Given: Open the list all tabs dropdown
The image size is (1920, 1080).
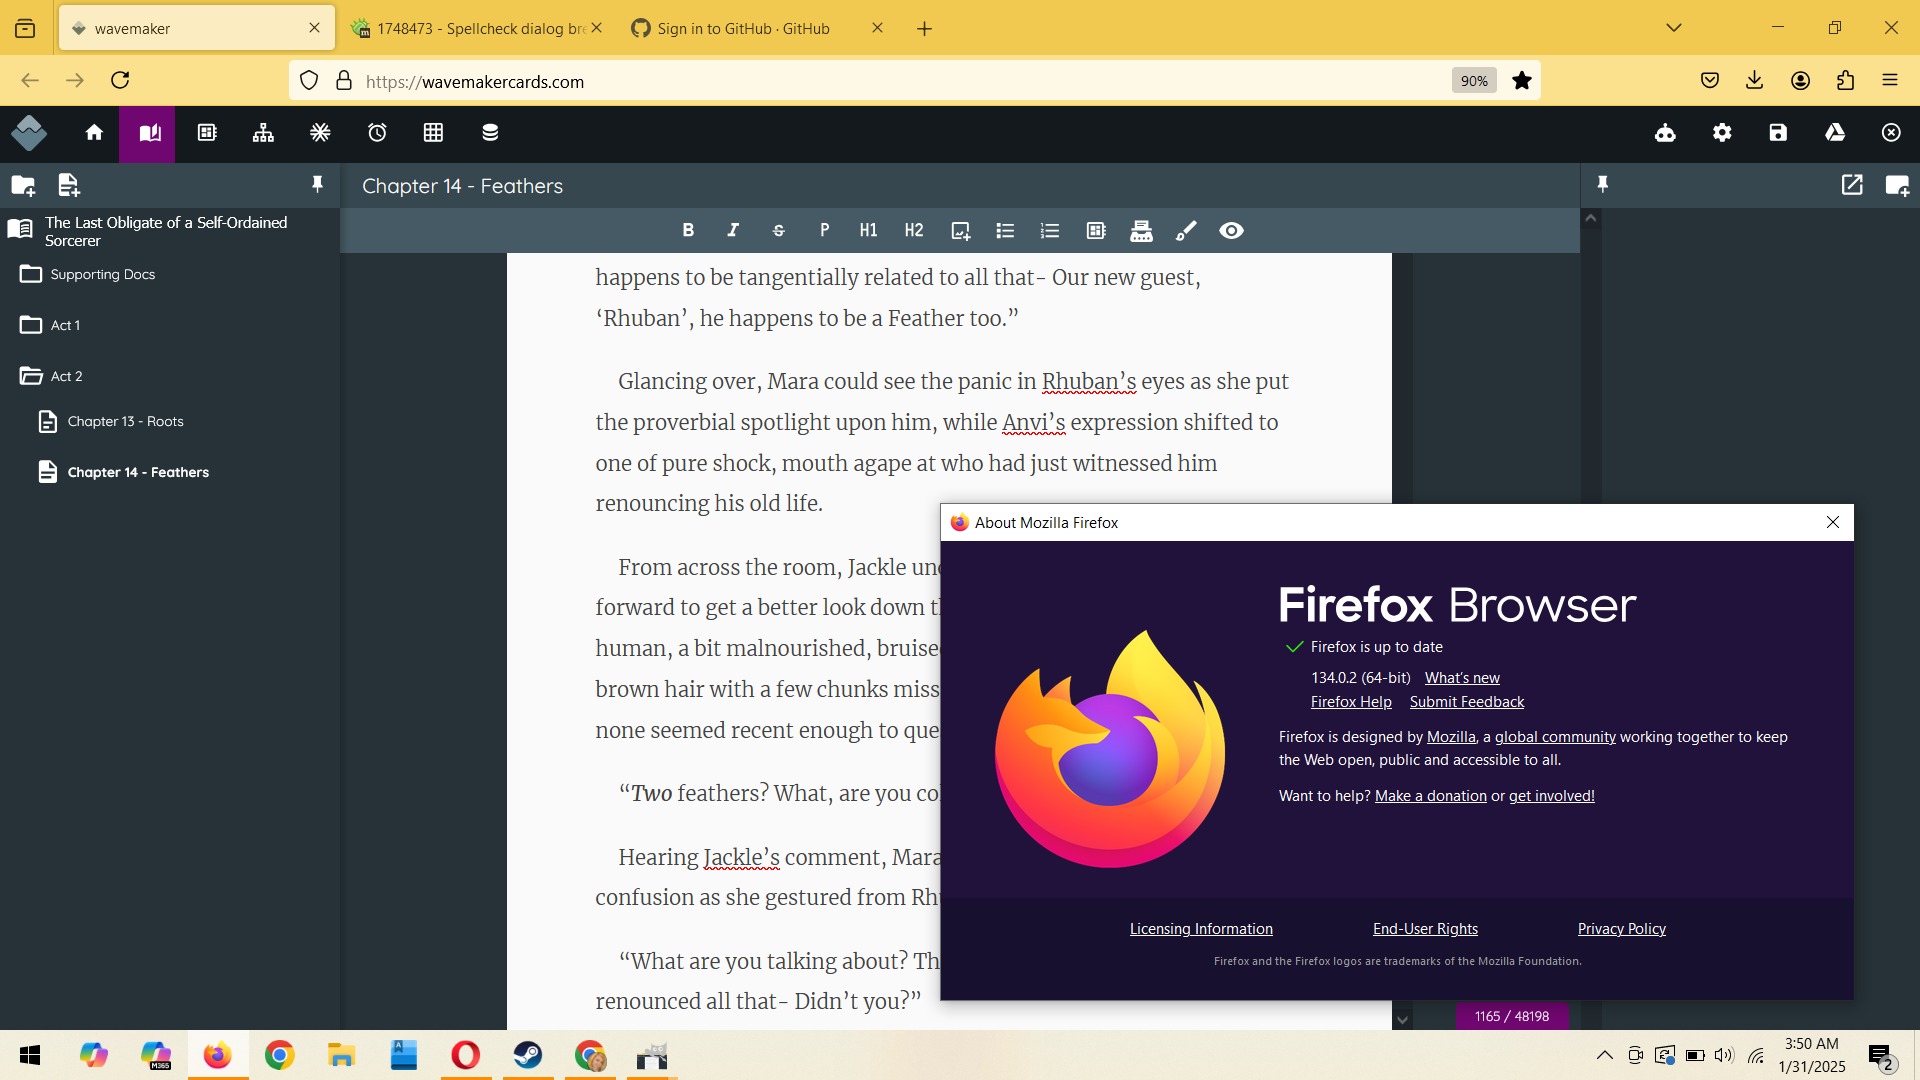Looking at the screenshot, I should [1674, 28].
